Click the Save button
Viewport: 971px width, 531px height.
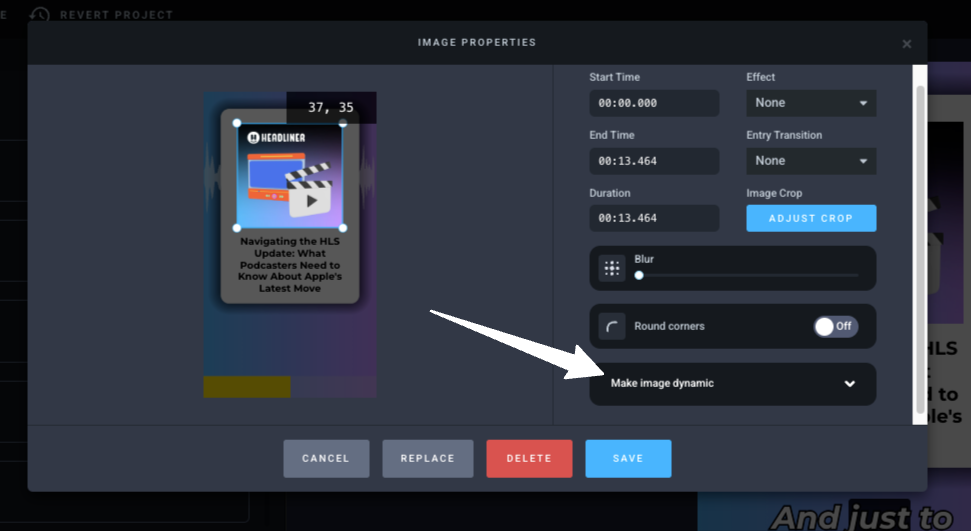pyautogui.click(x=628, y=459)
